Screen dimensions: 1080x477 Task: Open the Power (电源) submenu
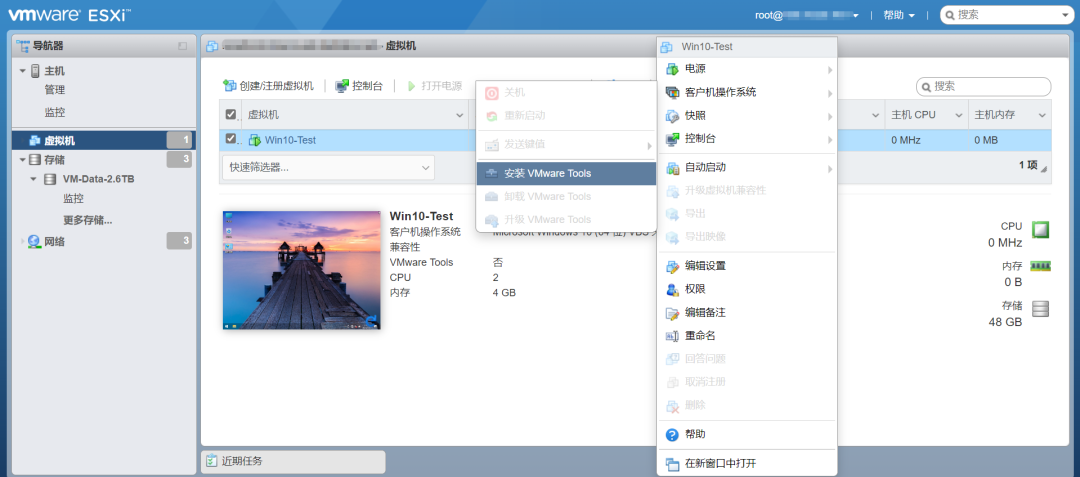click(x=747, y=69)
